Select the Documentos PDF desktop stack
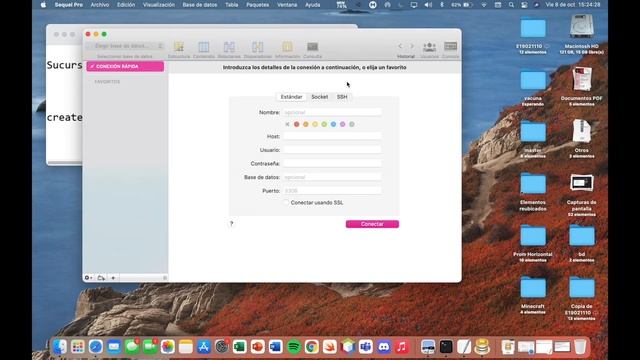640x360 pixels. pyautogui.click(x=582, y=80)
